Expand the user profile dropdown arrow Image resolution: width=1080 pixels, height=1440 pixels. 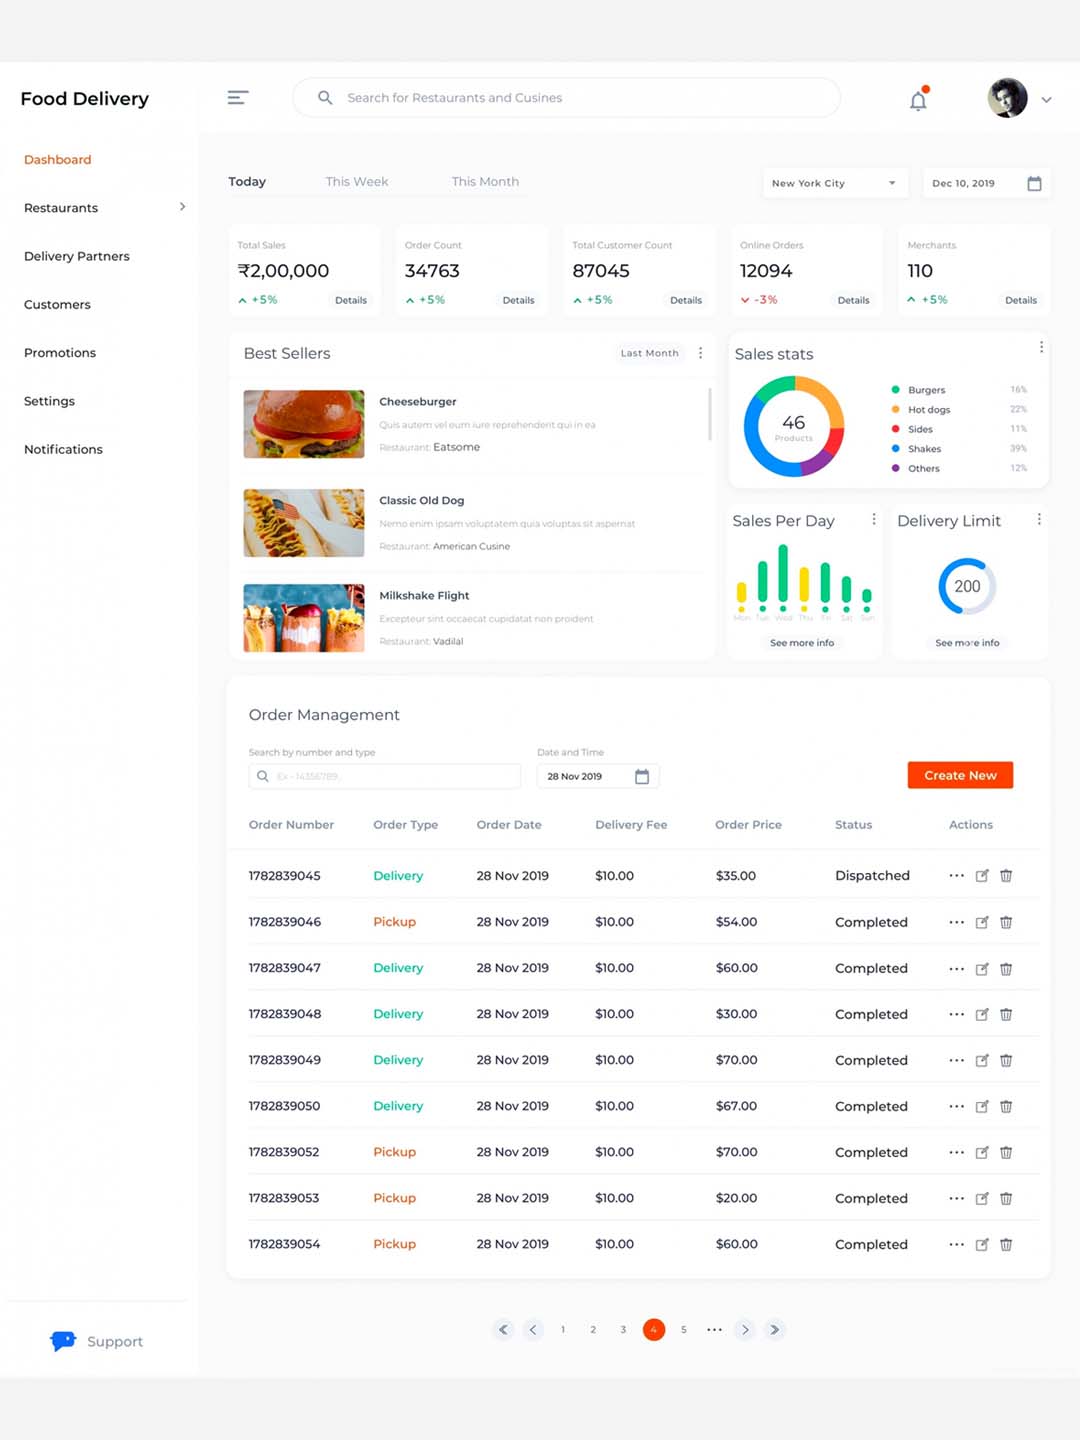point(1046,100)
